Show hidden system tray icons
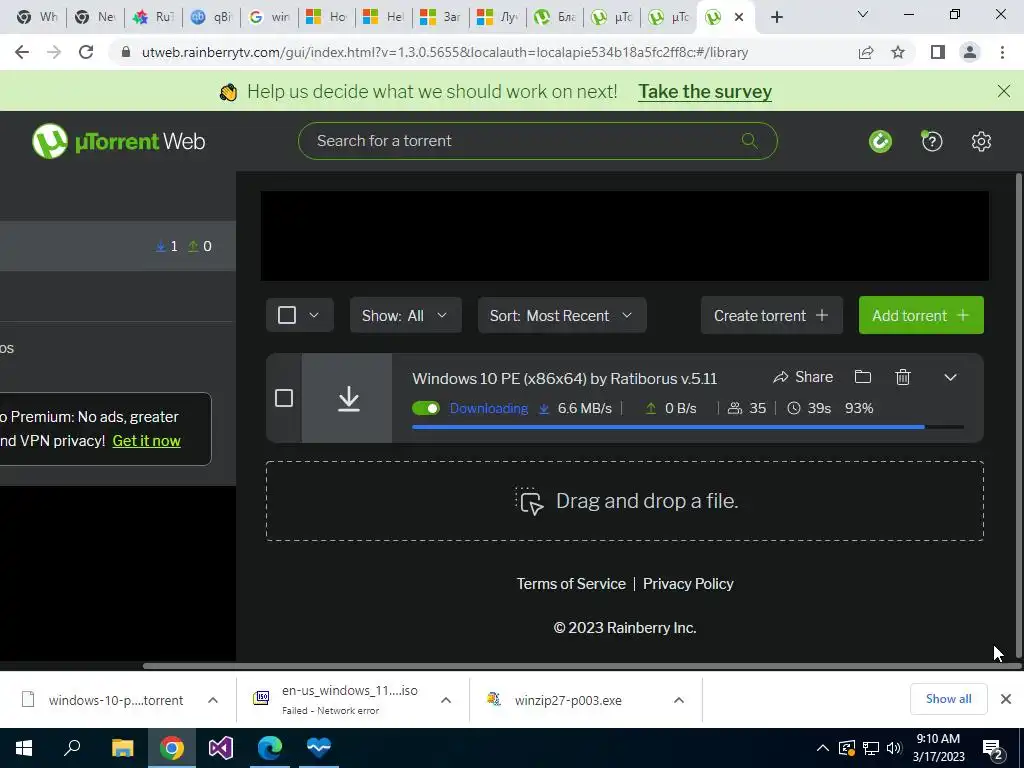 [823, 748]
